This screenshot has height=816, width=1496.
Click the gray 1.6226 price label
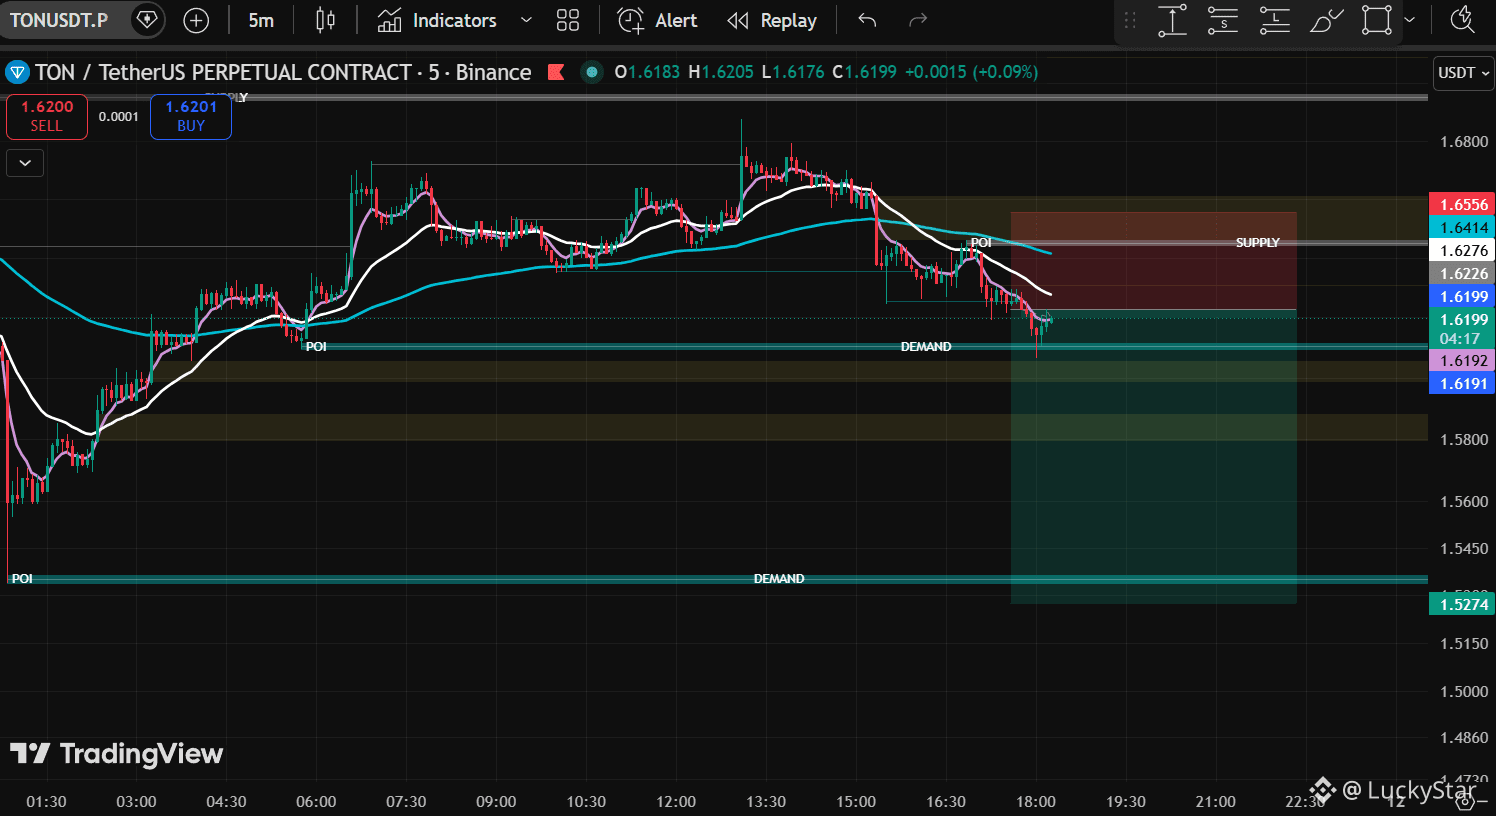point(1462,273)
